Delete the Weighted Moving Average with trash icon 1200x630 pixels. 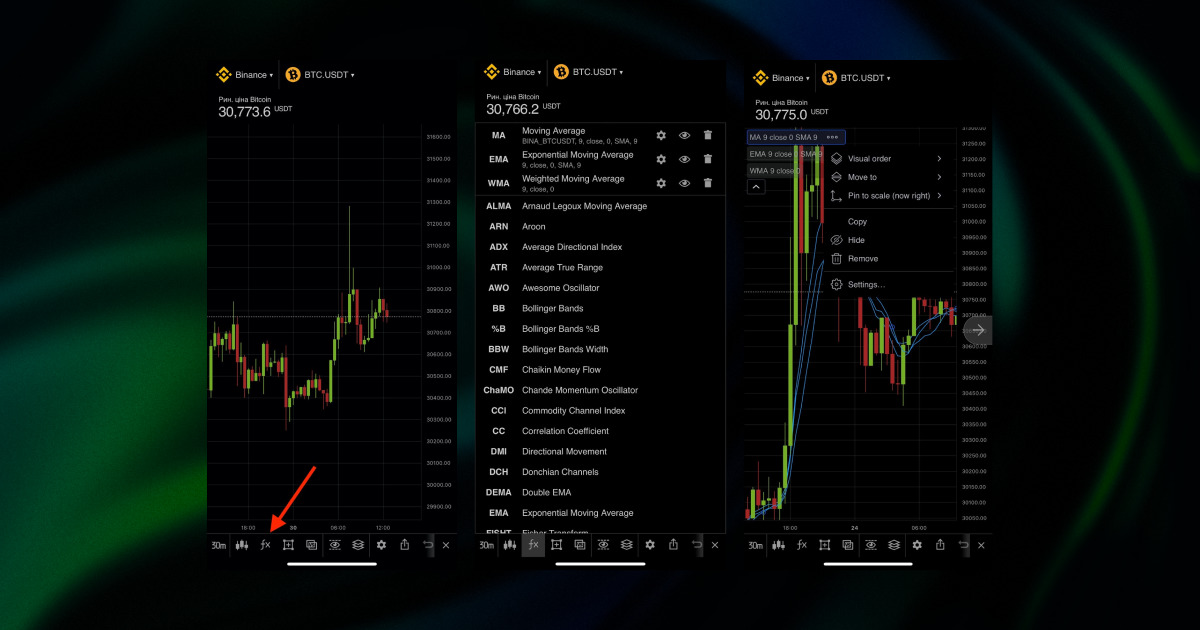point(708,183)
